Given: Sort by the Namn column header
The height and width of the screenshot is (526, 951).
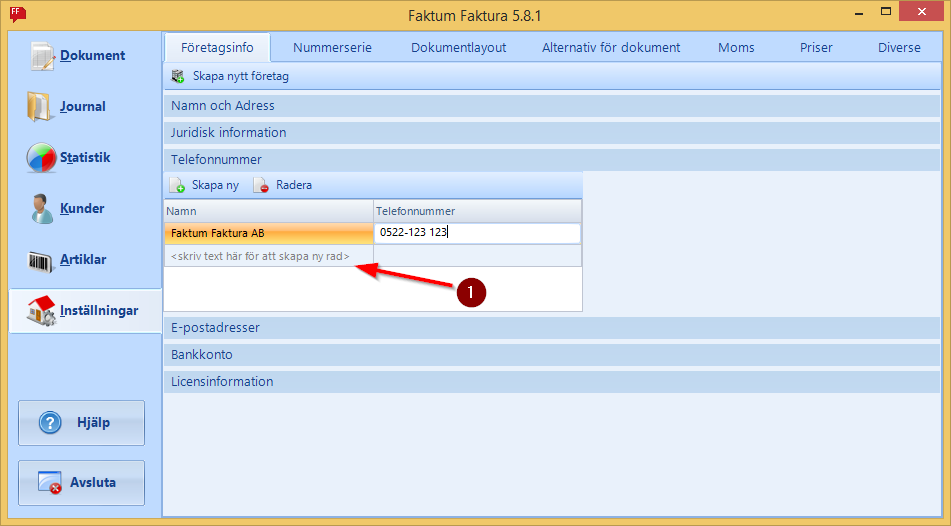Looking at the screenshot, I should [269, 211].
